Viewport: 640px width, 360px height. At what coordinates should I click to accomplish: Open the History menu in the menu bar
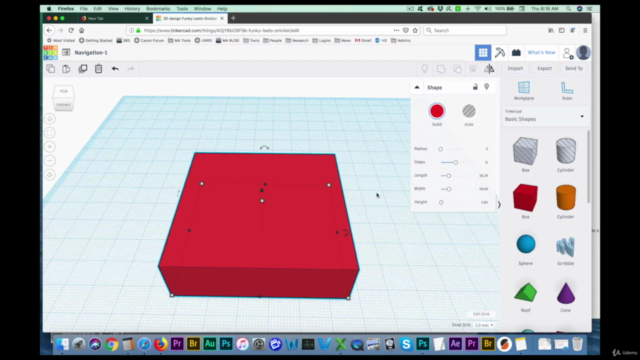click(x=132, y=9)
